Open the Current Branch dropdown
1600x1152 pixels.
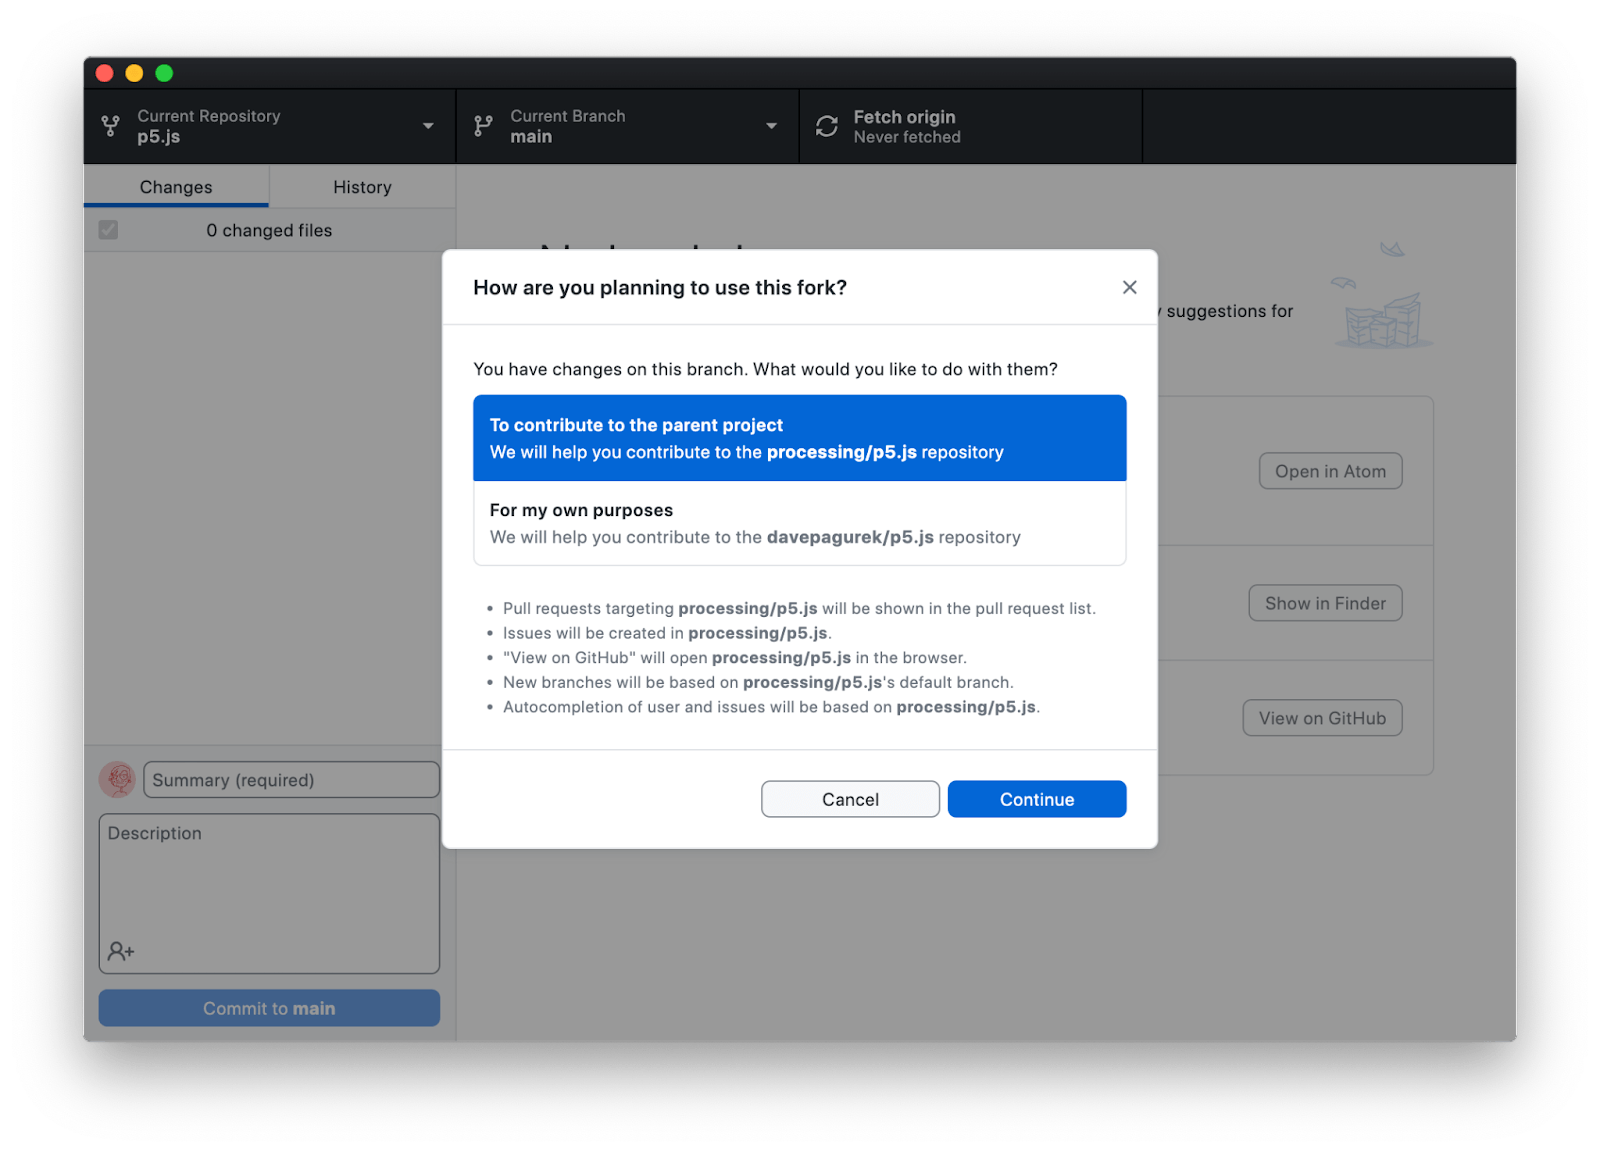pyautogui.click(x=770, y=126)
